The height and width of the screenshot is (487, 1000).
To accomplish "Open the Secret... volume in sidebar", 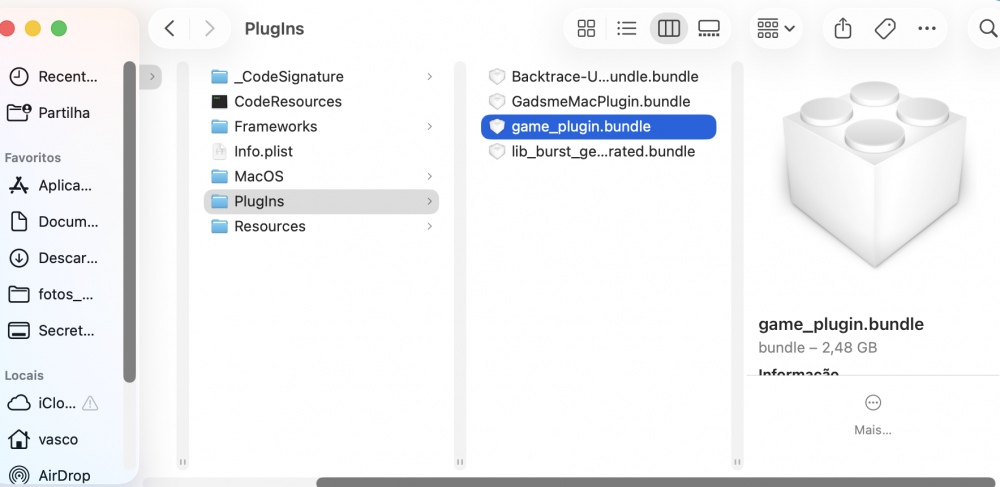I will (x=52, y=330).
